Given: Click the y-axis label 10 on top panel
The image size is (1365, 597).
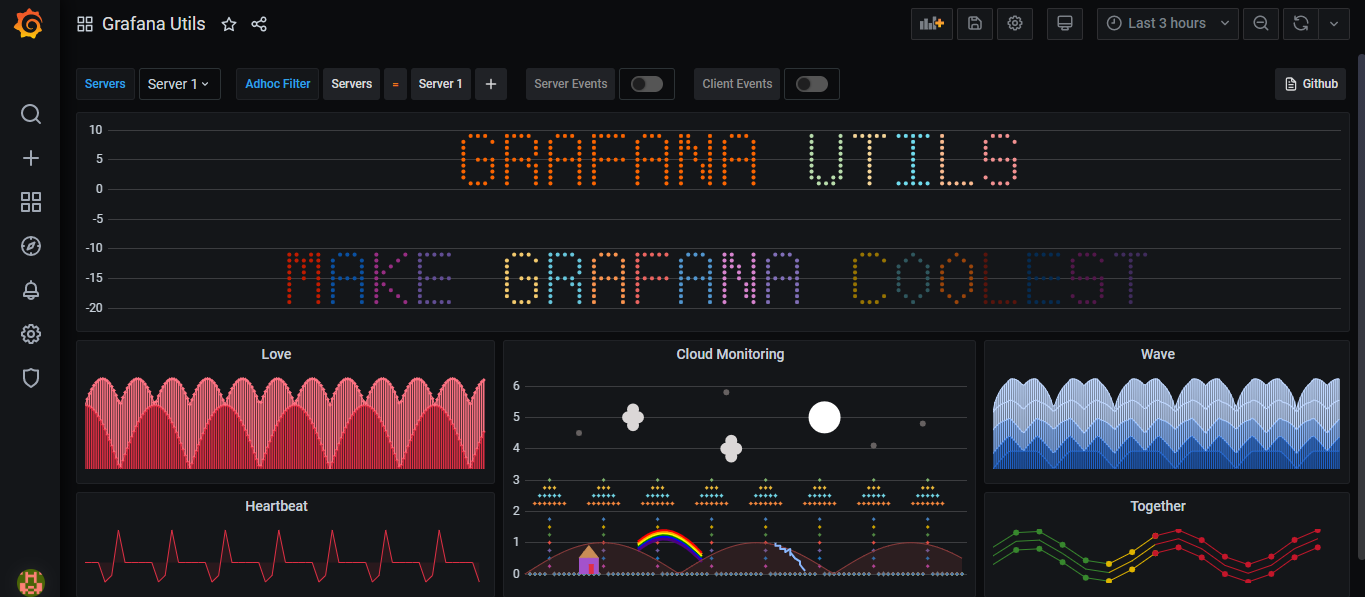Looking at the screenshot, I should 96,130.
